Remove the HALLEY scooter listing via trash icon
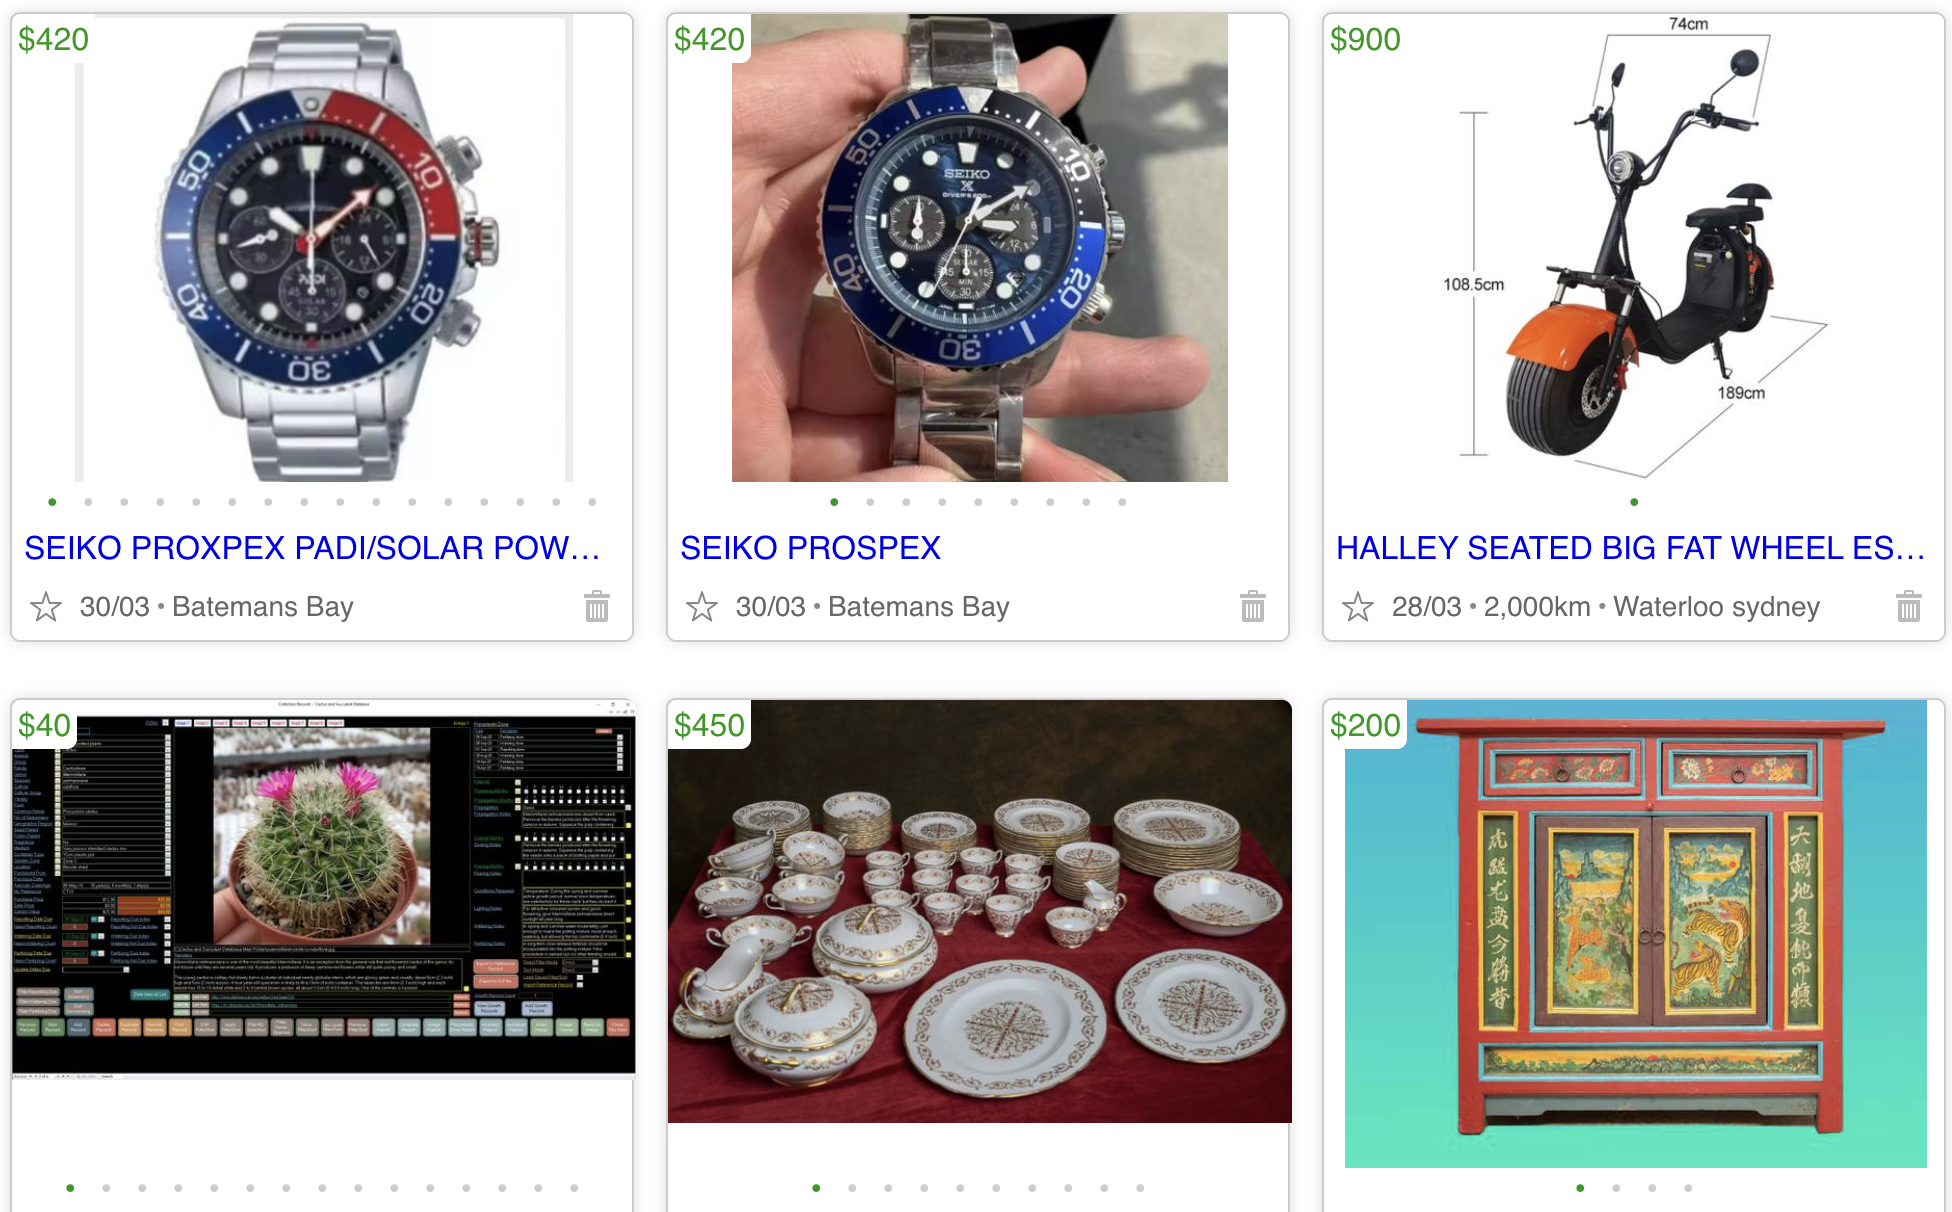This screenshot has height=1212, width=1952. click(x=1909, y=607)
